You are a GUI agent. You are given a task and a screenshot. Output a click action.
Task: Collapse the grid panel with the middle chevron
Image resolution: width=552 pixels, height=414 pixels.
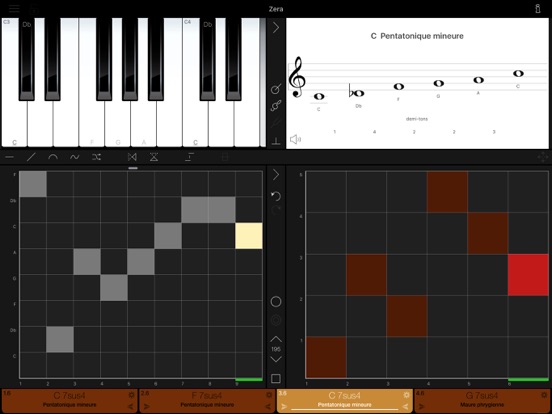pos(276,175)
